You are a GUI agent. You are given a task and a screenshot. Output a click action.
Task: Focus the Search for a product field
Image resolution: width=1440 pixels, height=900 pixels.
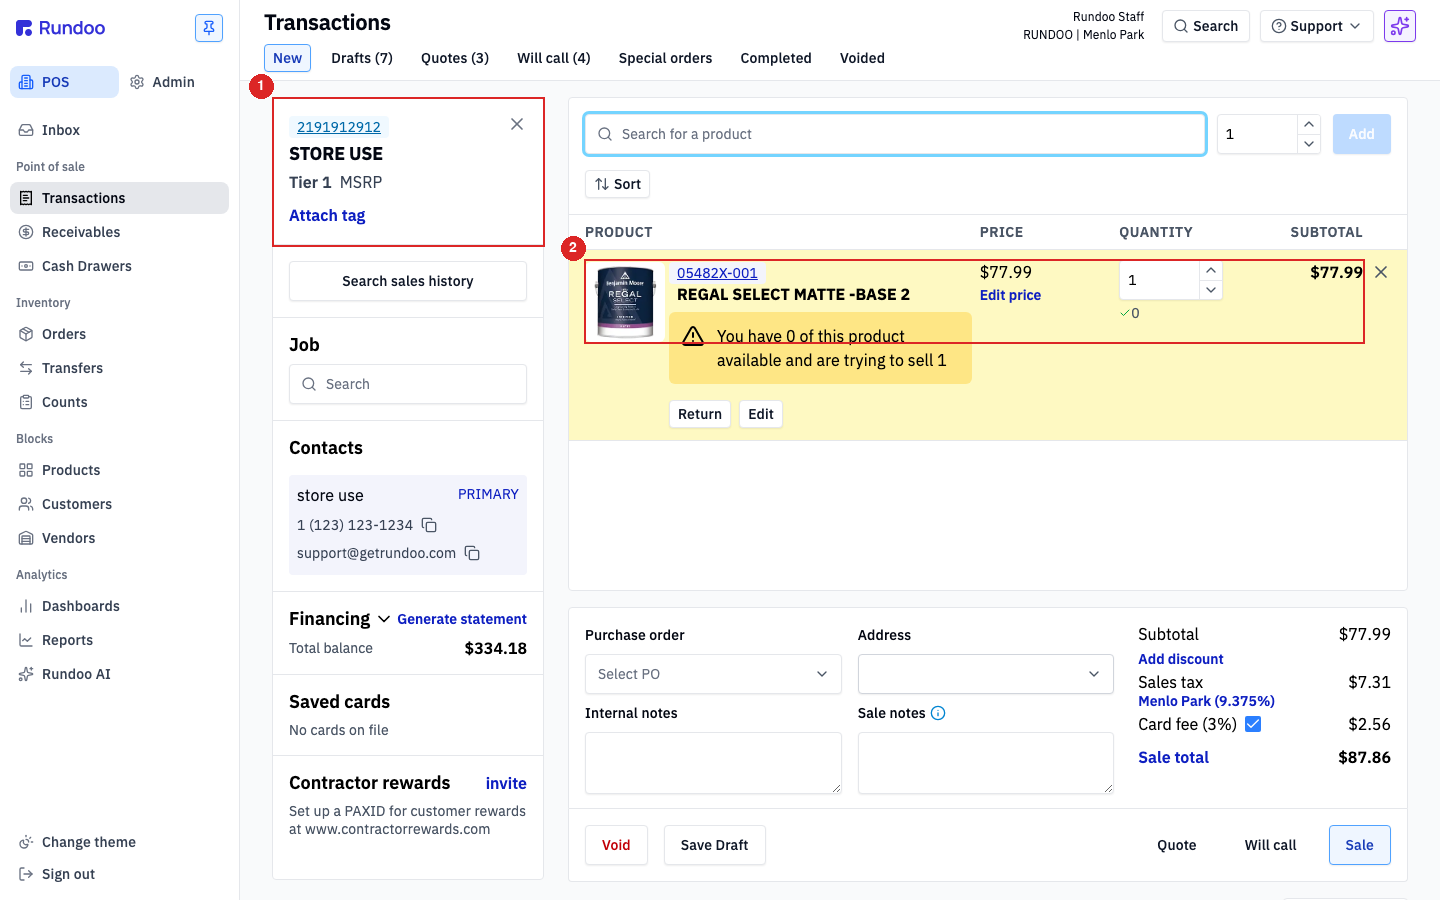click(x=895, y=134)
